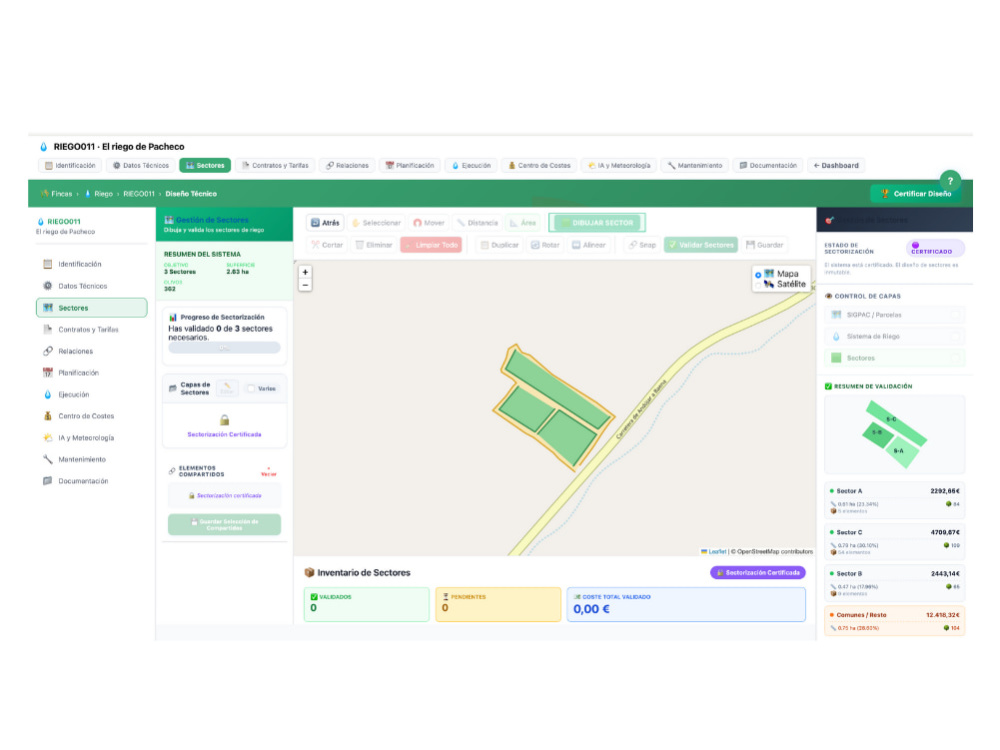Screen dimensions: 1000x750
Task: Zoom in on the map
Action: click(305, 272)
